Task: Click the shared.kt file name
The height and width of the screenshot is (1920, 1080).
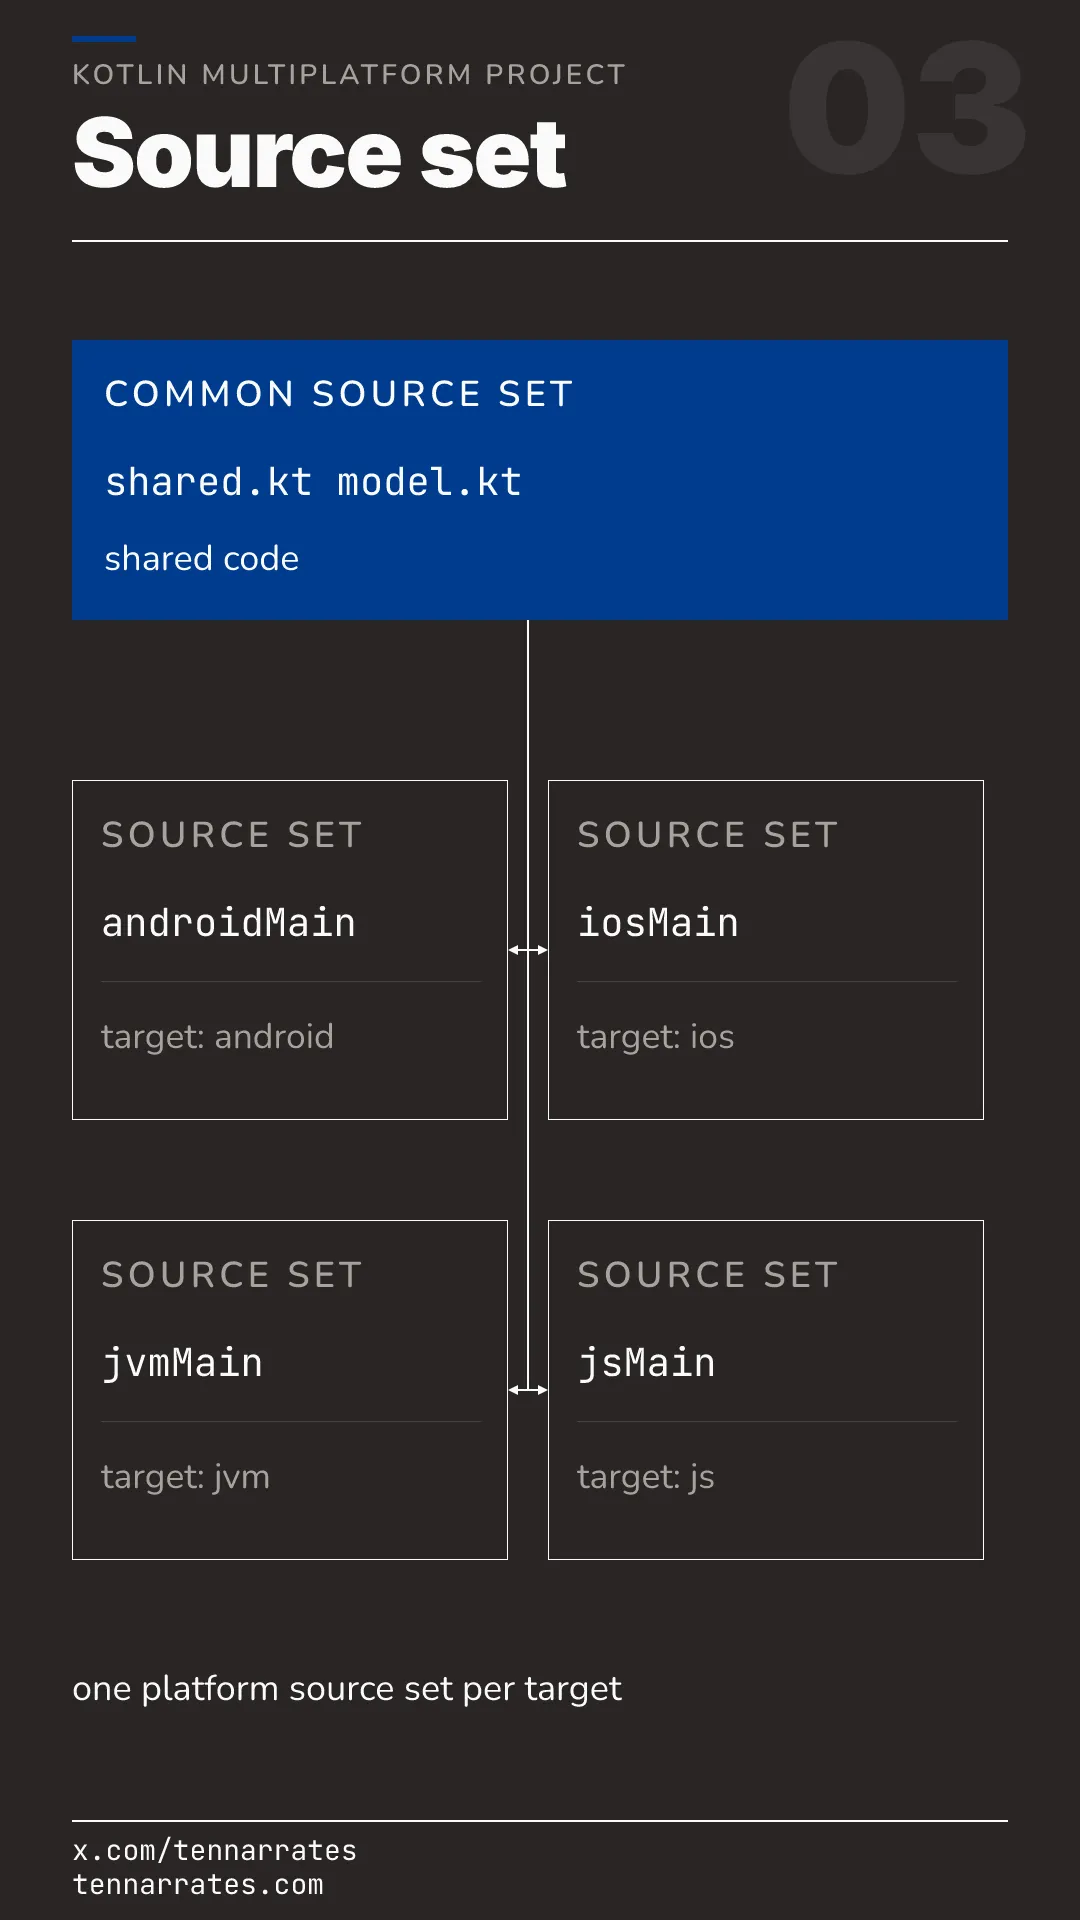Action: (x=209, y=482)
